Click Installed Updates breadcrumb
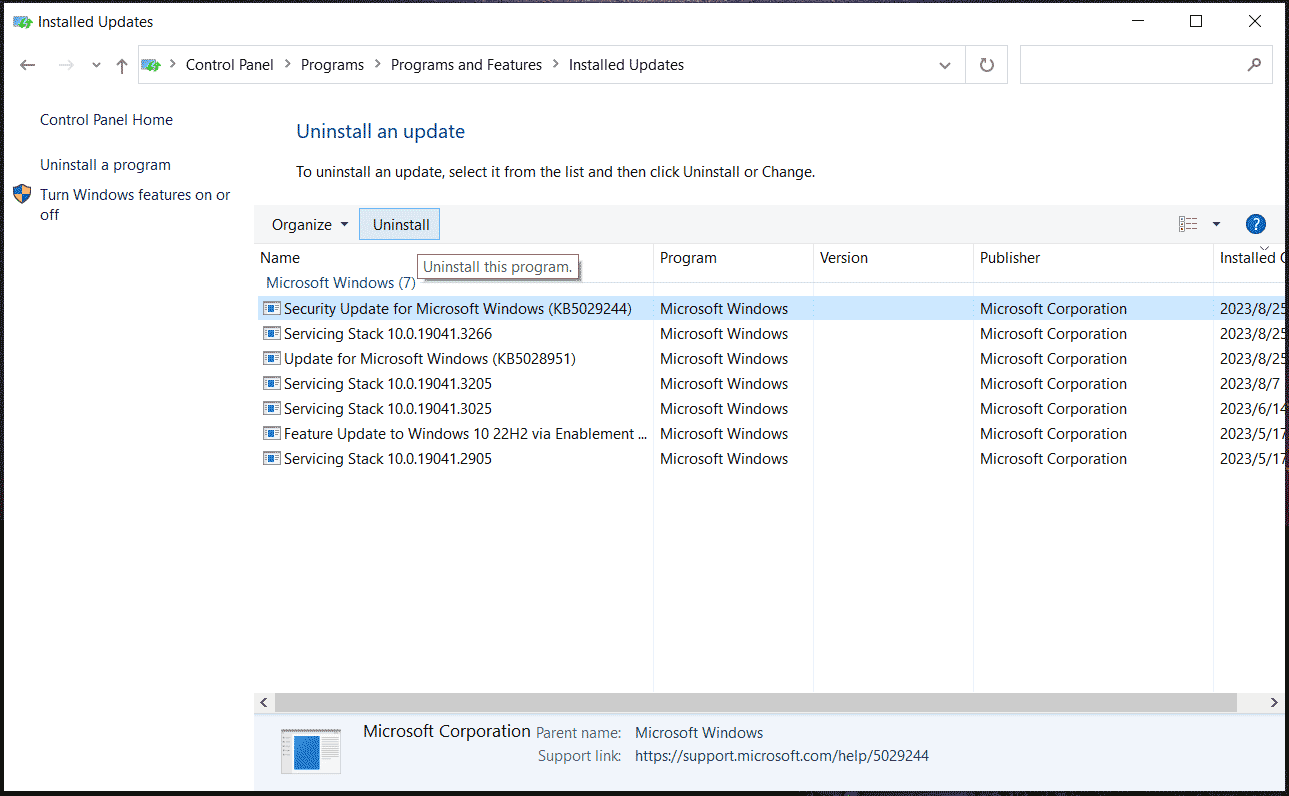1289x796 pixels. [626, 65]
